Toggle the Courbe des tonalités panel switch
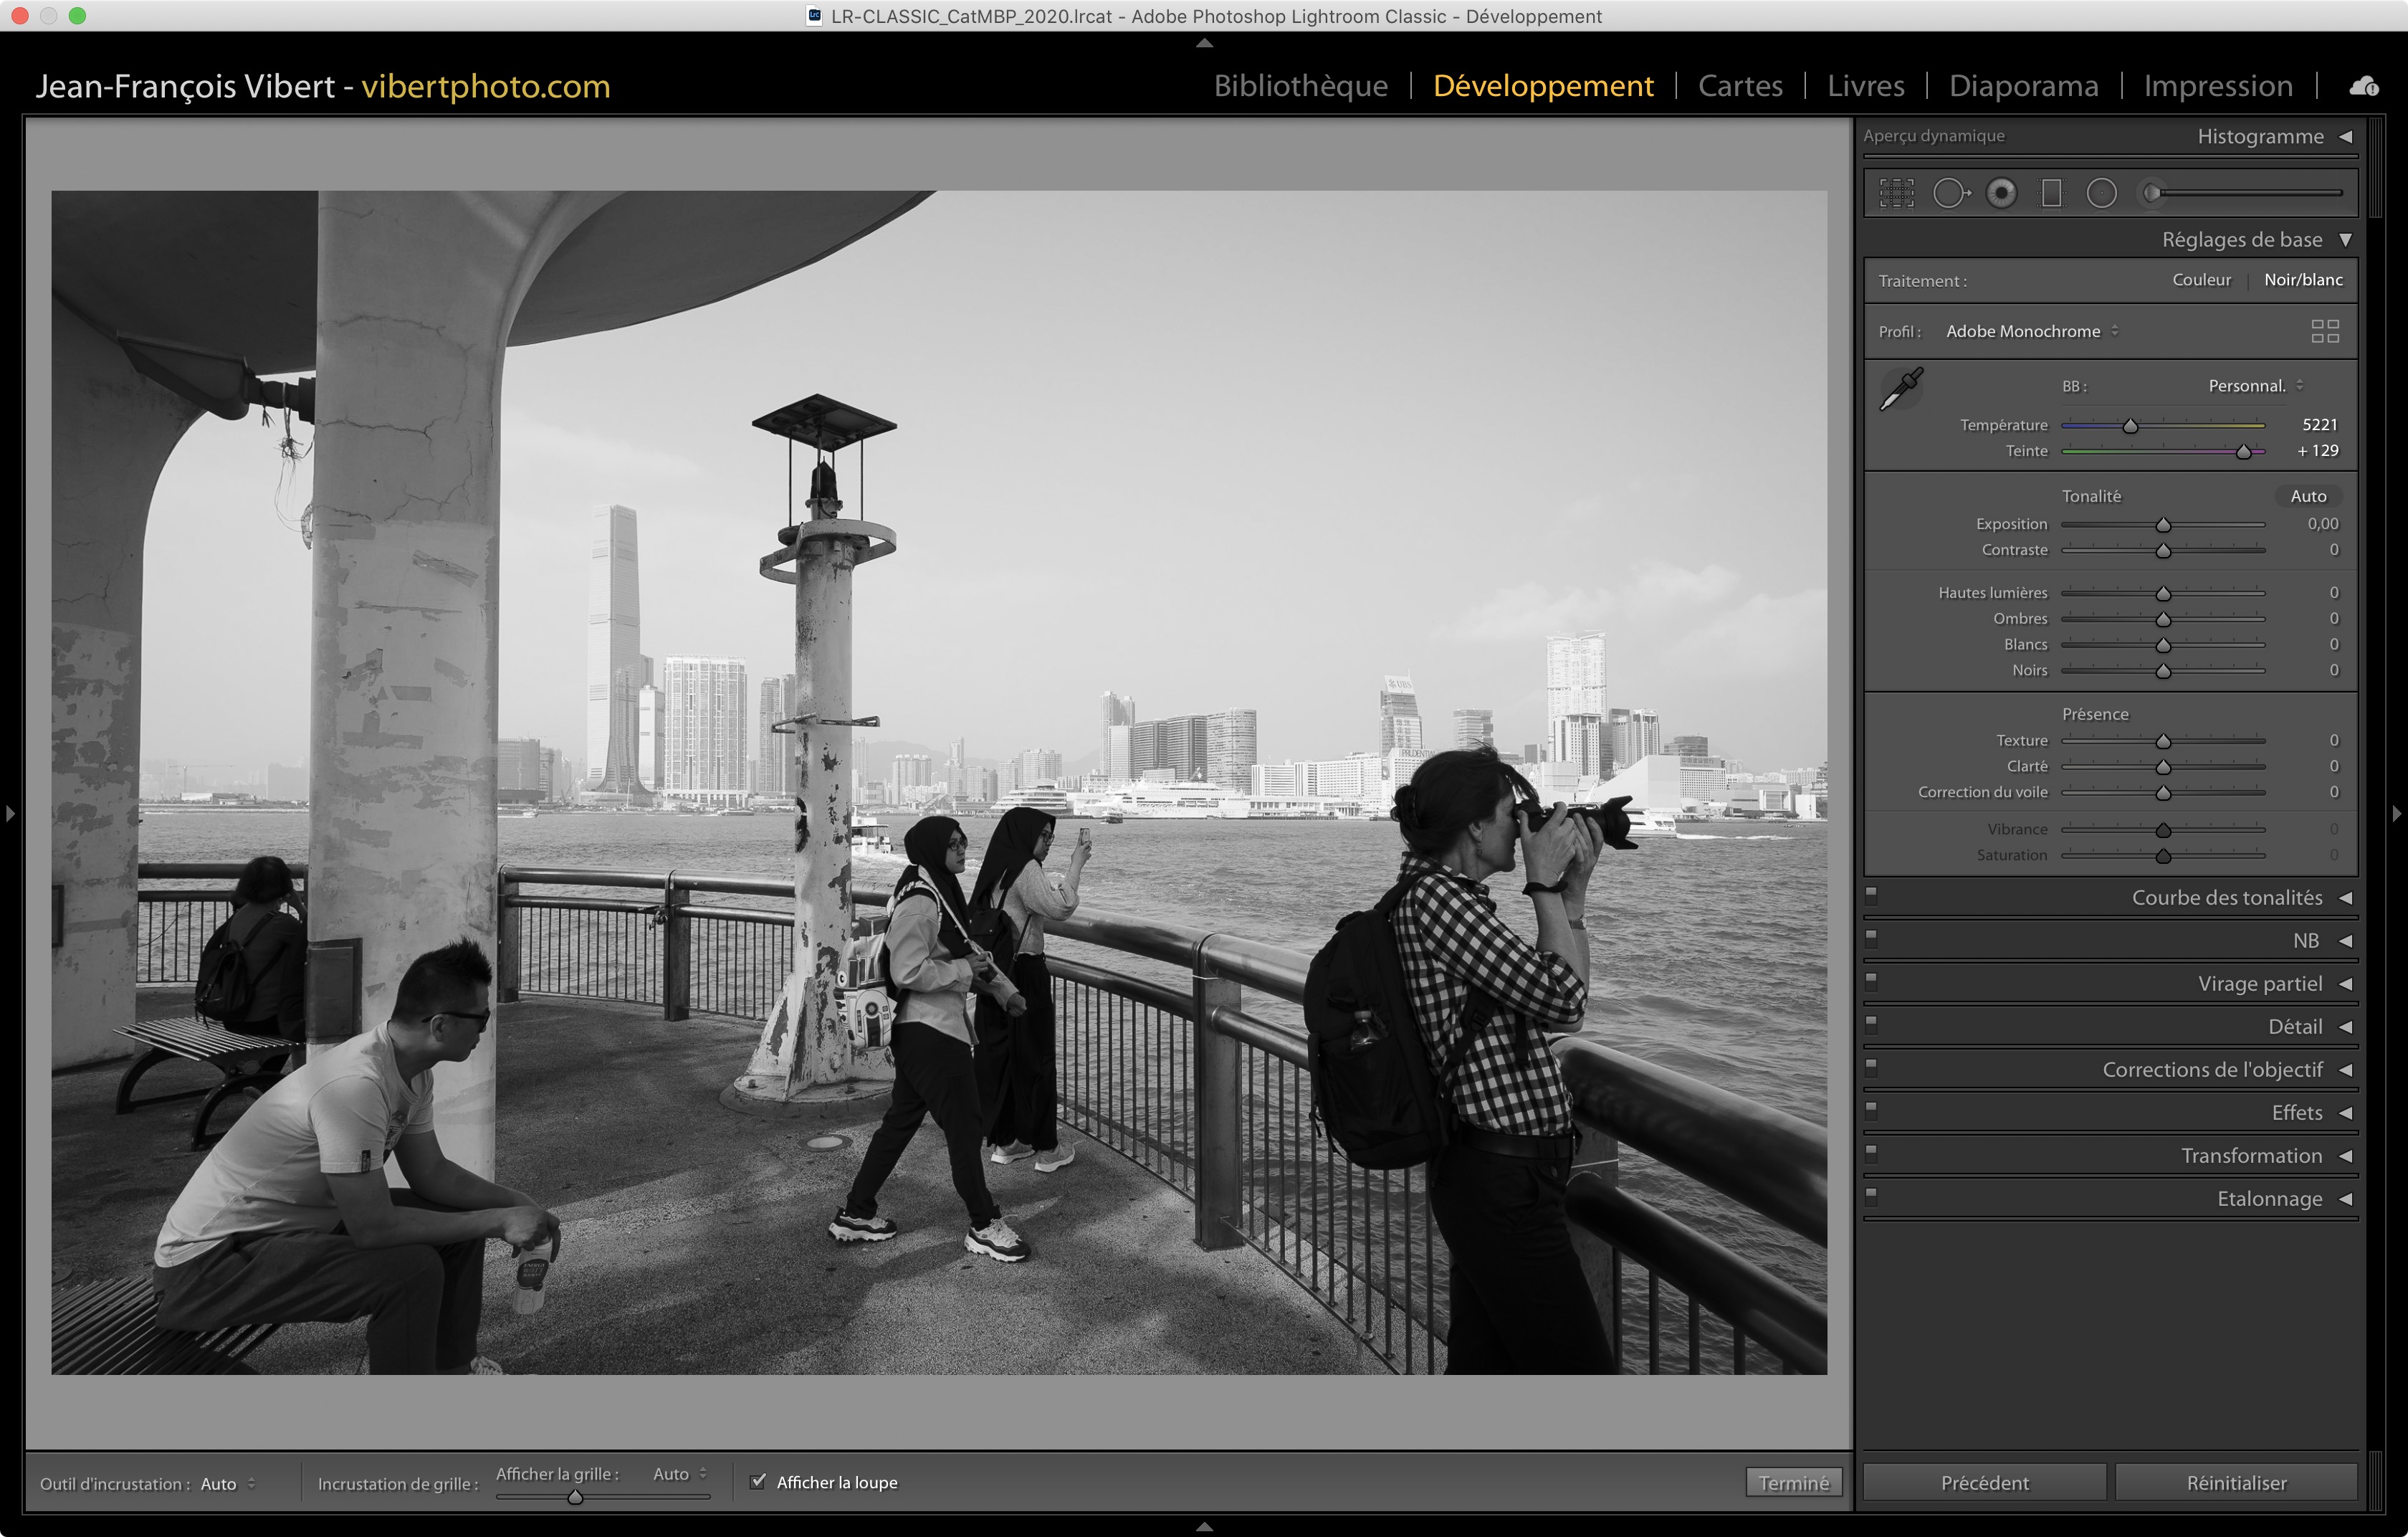Image resolution: width=2408 pixels, height=1537 pixels. tap(1871, 896)
